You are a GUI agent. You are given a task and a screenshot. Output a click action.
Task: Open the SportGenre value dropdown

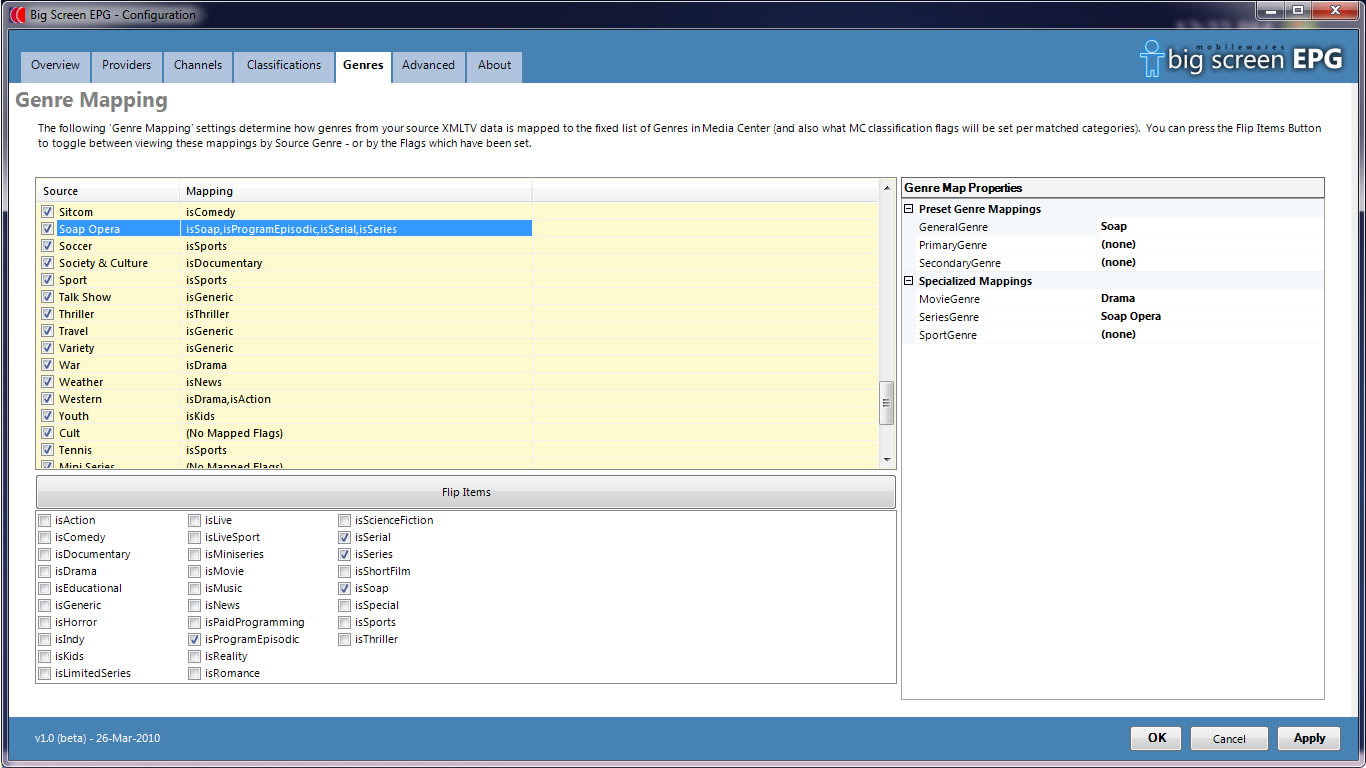(1210, 335)
